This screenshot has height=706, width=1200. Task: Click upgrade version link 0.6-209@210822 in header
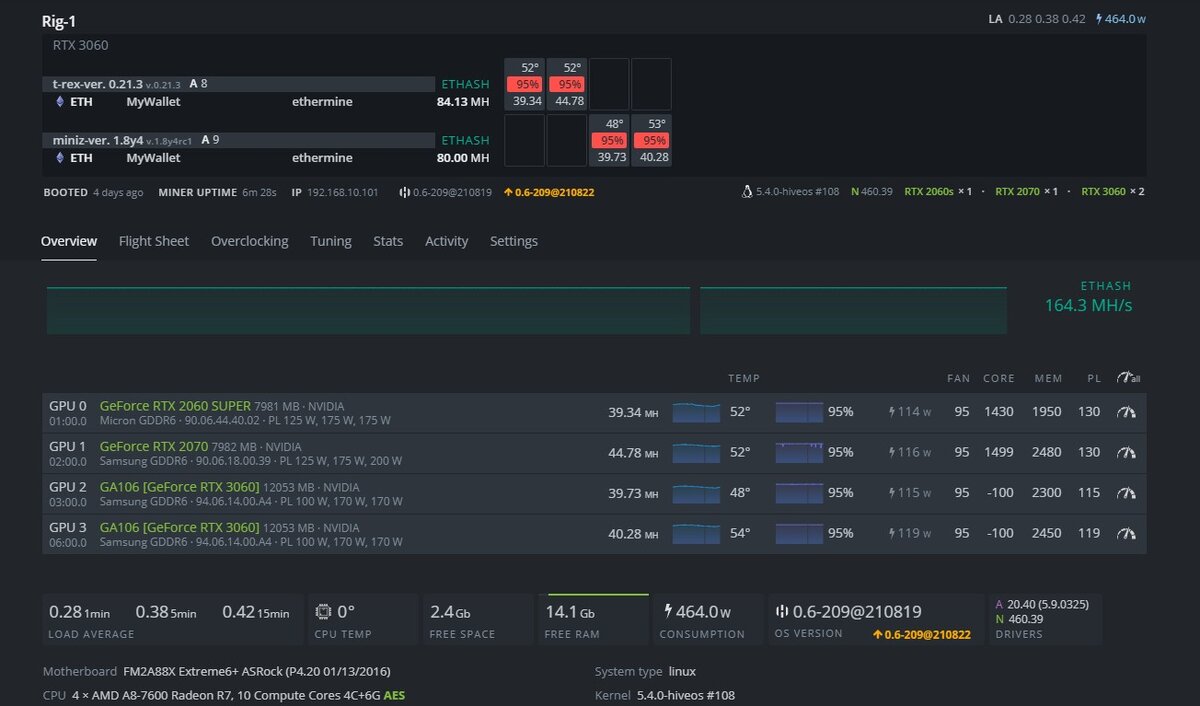[x=548, y=192]
